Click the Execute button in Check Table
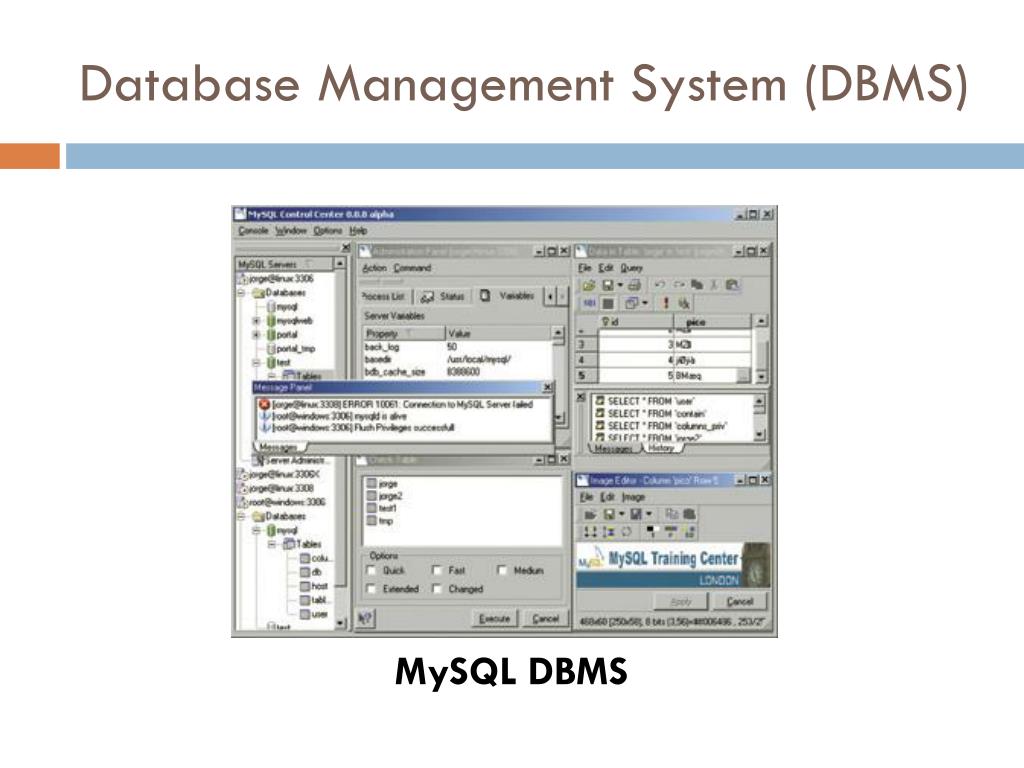The height and width of the screenshot is (768, 1024). pyautogui.click(x=494, y=618)
